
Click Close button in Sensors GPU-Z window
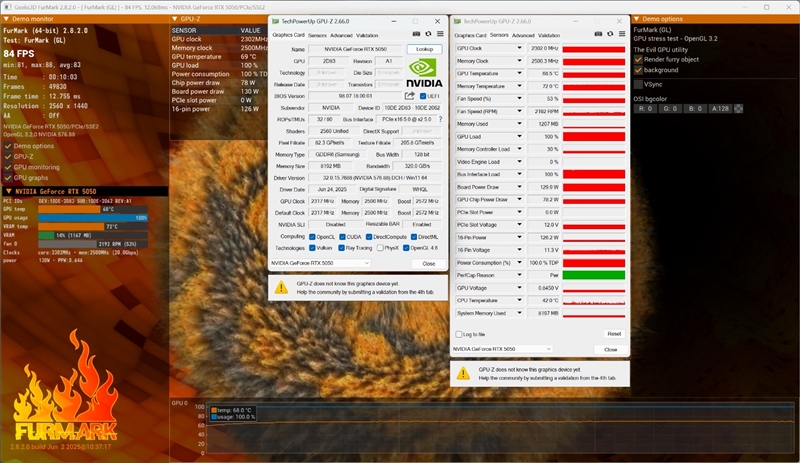pos(610,349)
